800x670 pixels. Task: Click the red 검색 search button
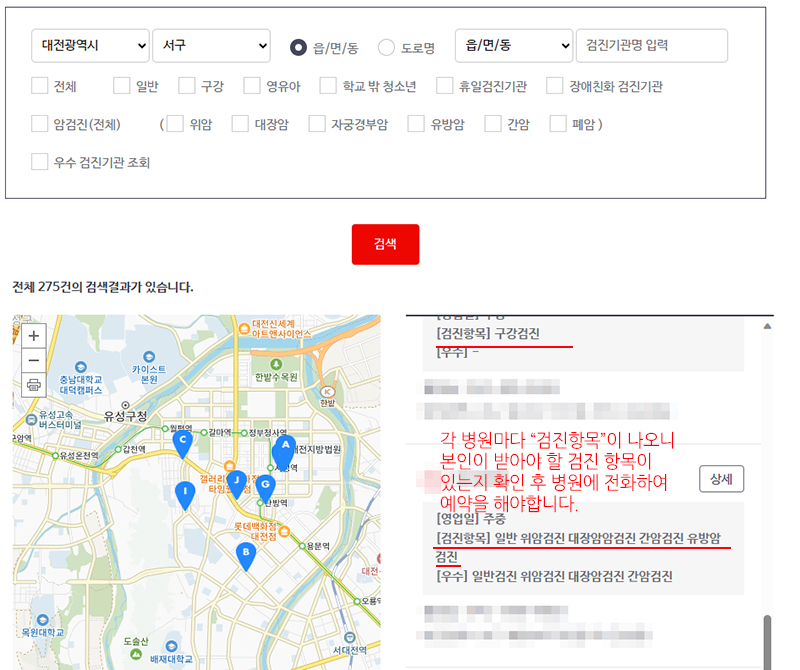coord(385,244)
